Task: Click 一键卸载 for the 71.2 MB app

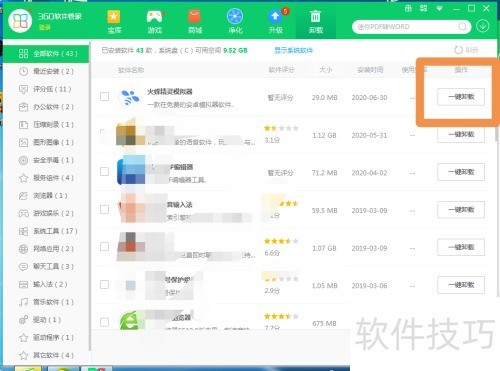Action: pos(461,172)
